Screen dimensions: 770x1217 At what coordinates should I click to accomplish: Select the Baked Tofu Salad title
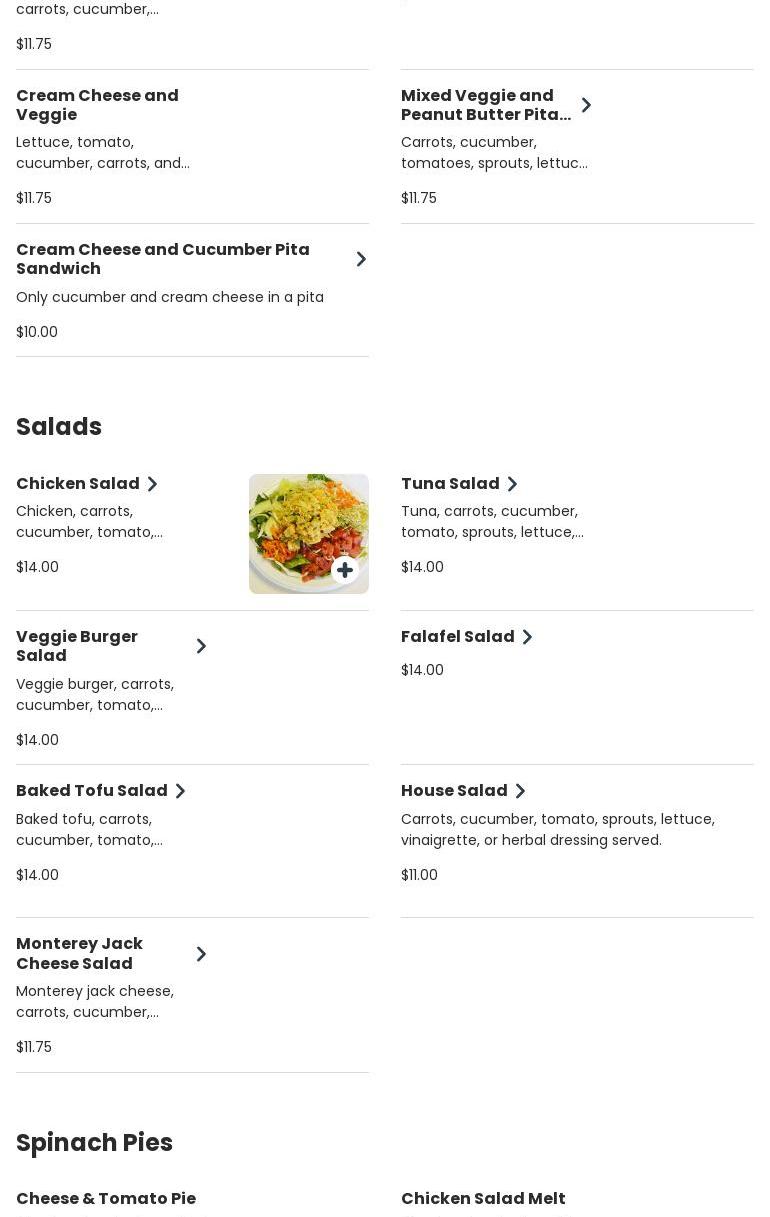click(x=92, y=791)
